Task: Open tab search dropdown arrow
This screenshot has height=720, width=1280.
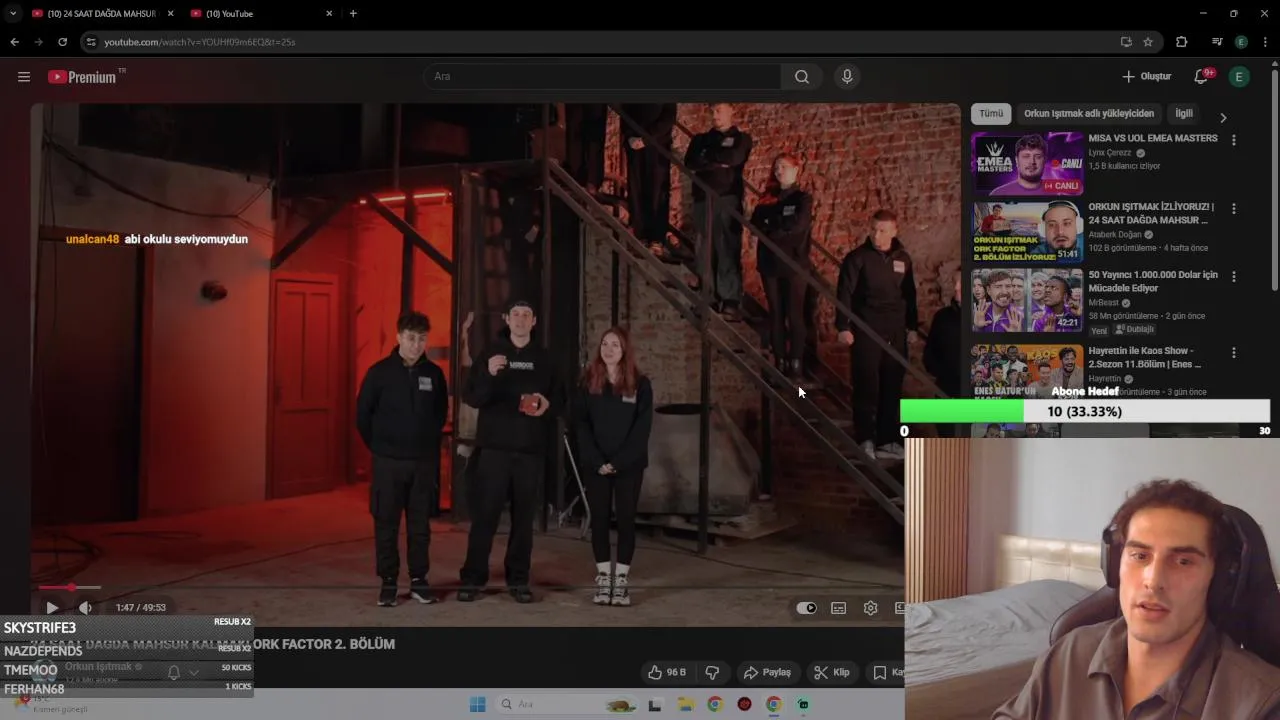Action: (13, 13)
